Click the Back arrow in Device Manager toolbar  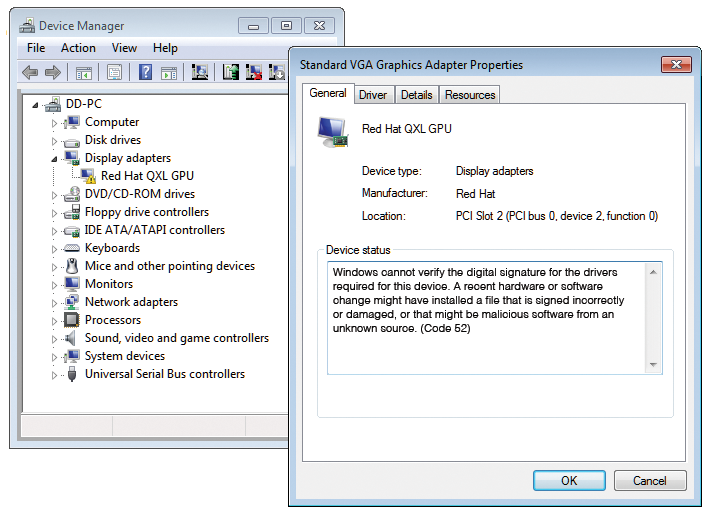30,72
